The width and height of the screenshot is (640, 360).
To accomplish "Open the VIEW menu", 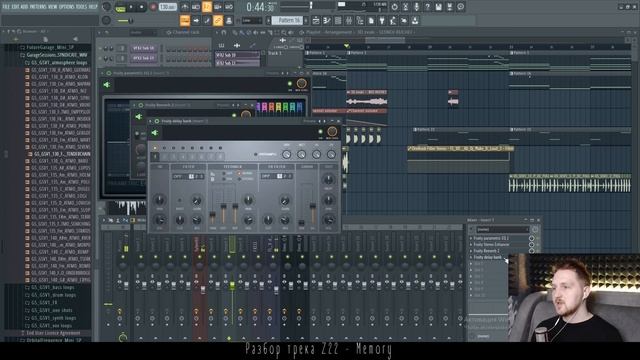I will click(x=53, y=7).
